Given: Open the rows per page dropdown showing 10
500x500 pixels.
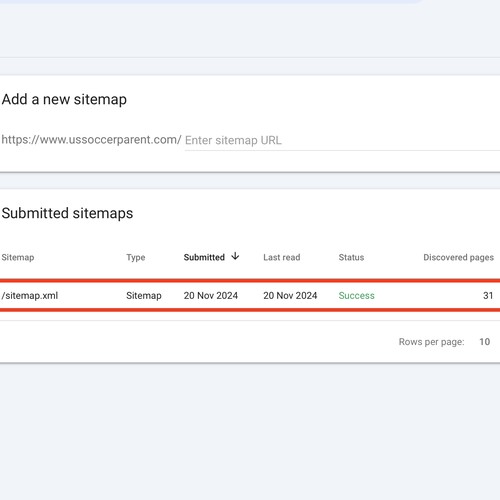Looking at the screenshot, I should (485, 342).
